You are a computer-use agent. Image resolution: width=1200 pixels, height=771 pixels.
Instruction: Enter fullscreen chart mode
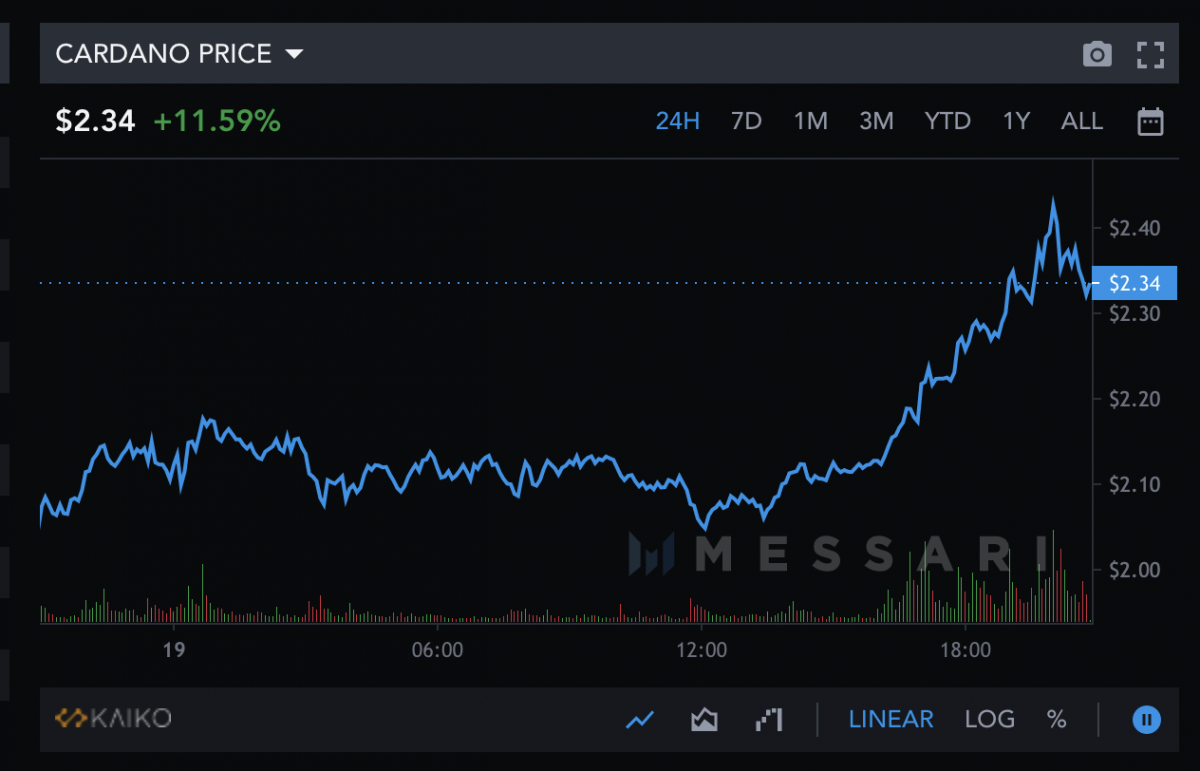pyautogui.click(x=1151, y=54)
